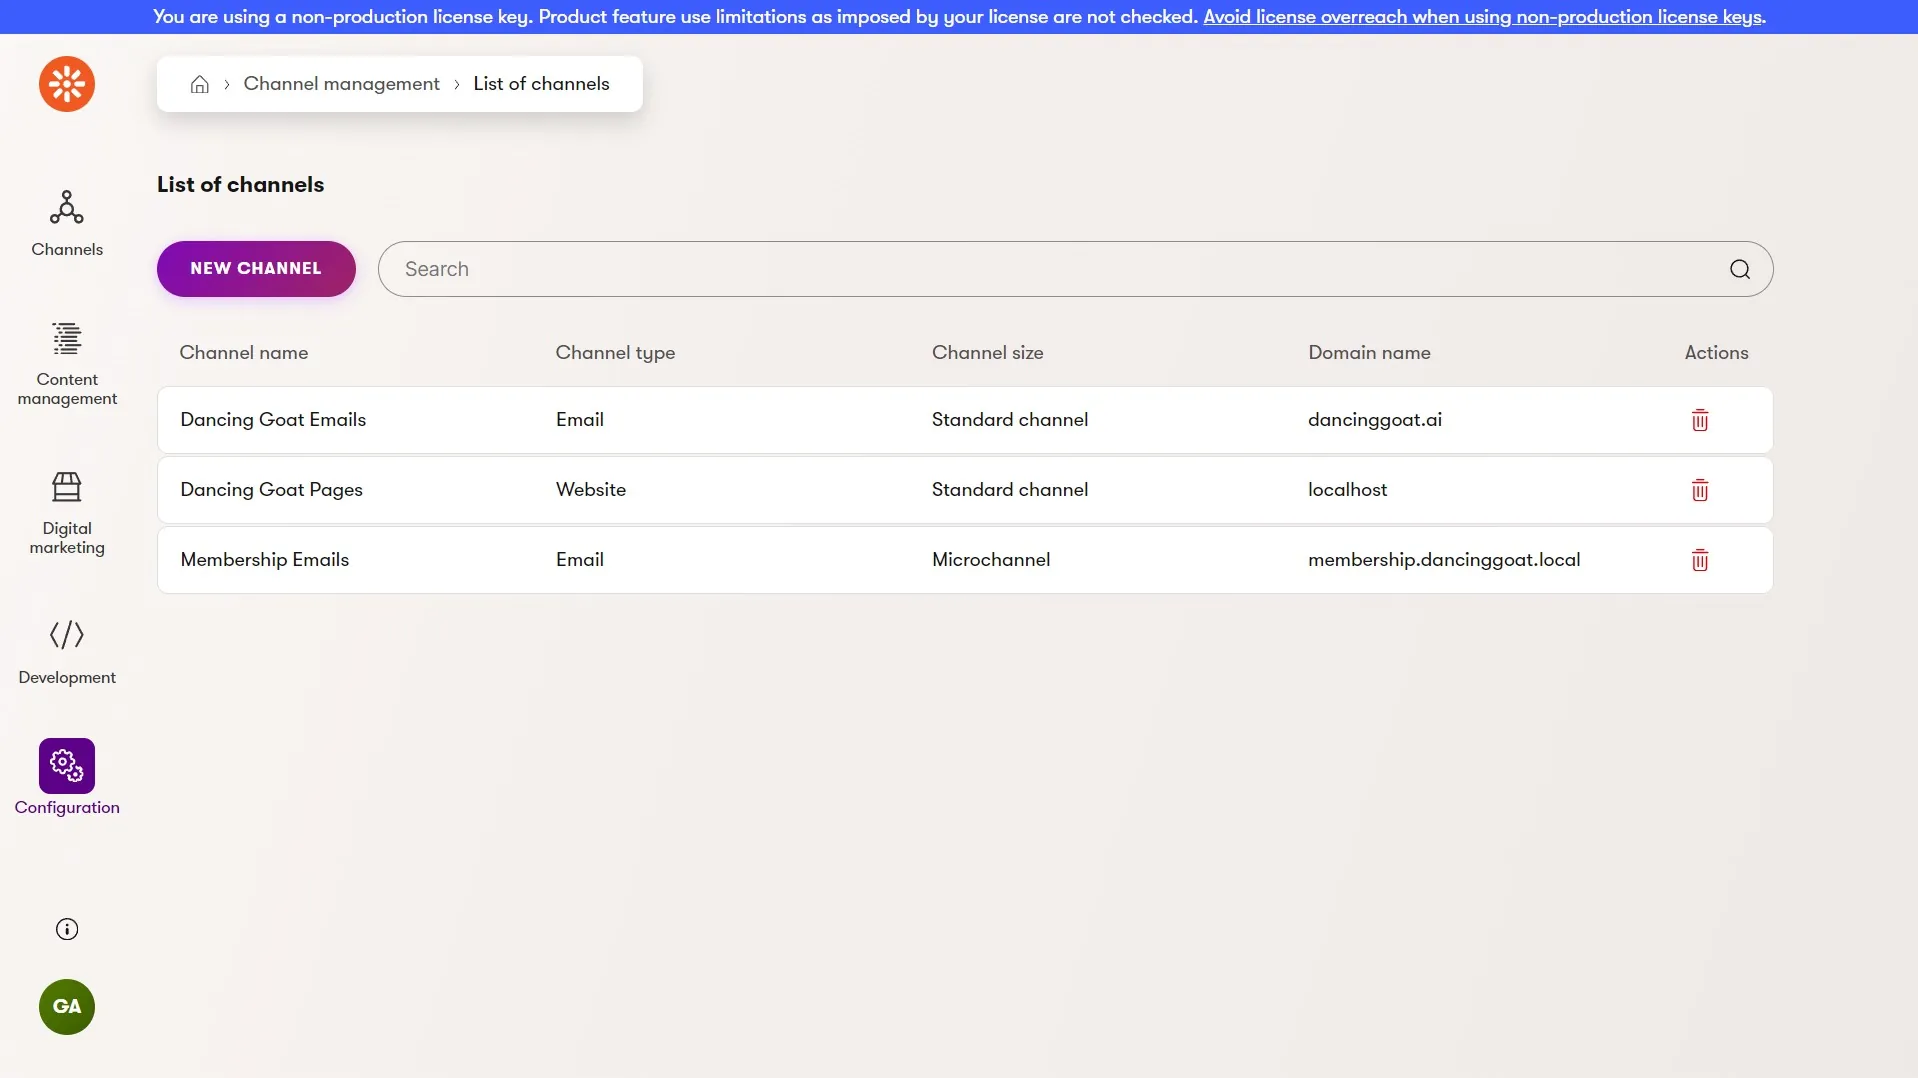Open the GA user account avatar

click(67, 1007)
